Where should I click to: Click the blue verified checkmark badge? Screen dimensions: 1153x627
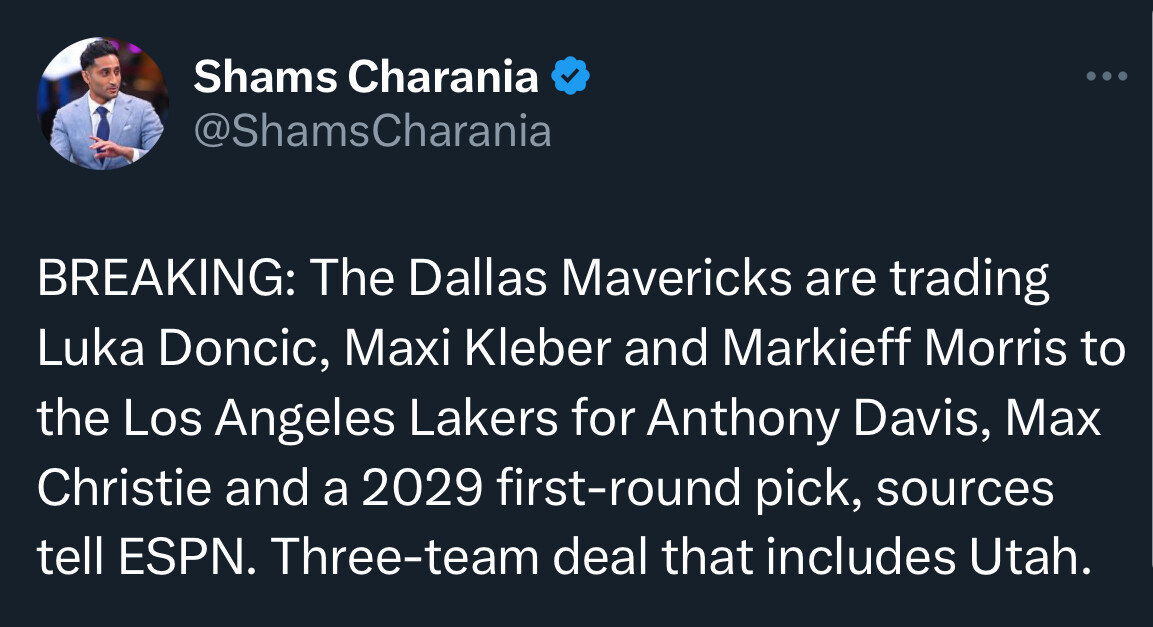571,76
